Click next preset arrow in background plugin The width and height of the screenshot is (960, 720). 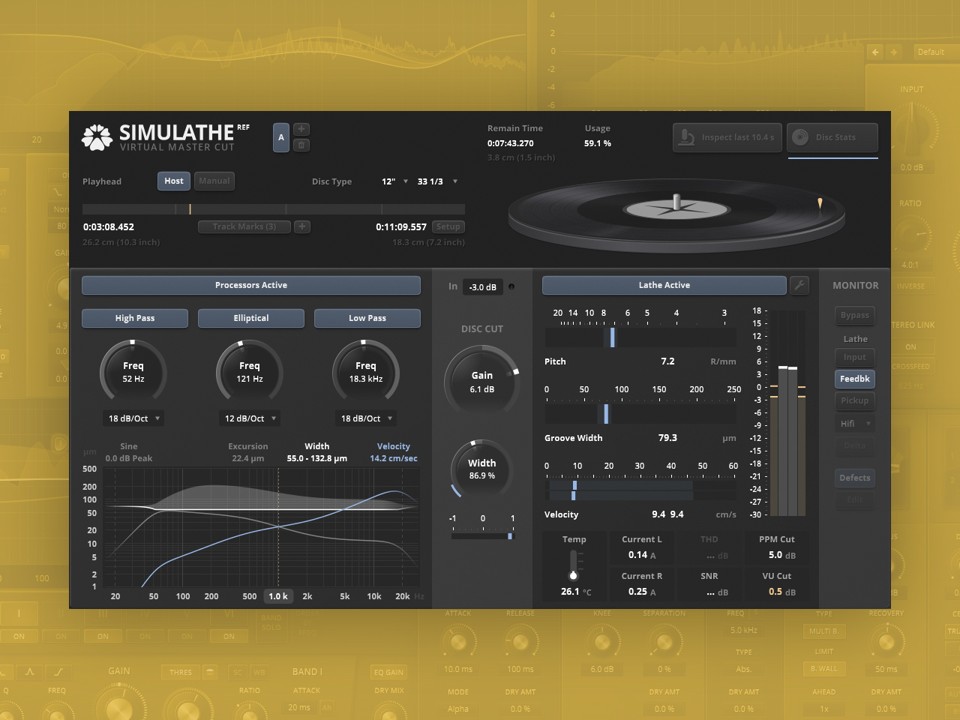coord(893,52)
